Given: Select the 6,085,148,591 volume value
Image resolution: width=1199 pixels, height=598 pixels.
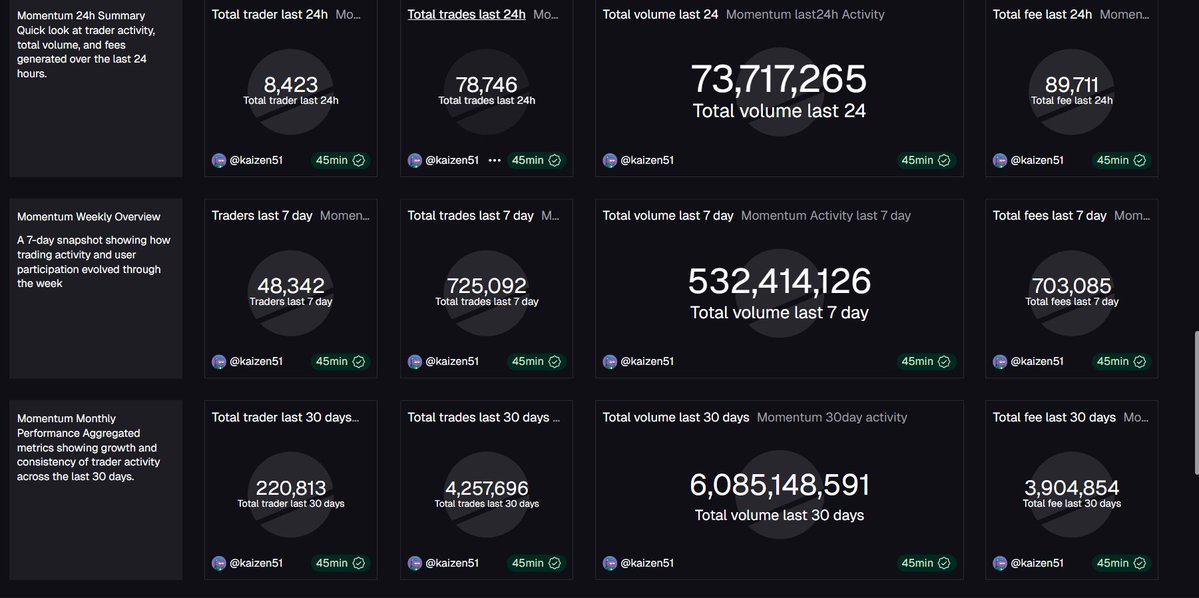Looking at the screenshot, I should (x=779, y=485).
